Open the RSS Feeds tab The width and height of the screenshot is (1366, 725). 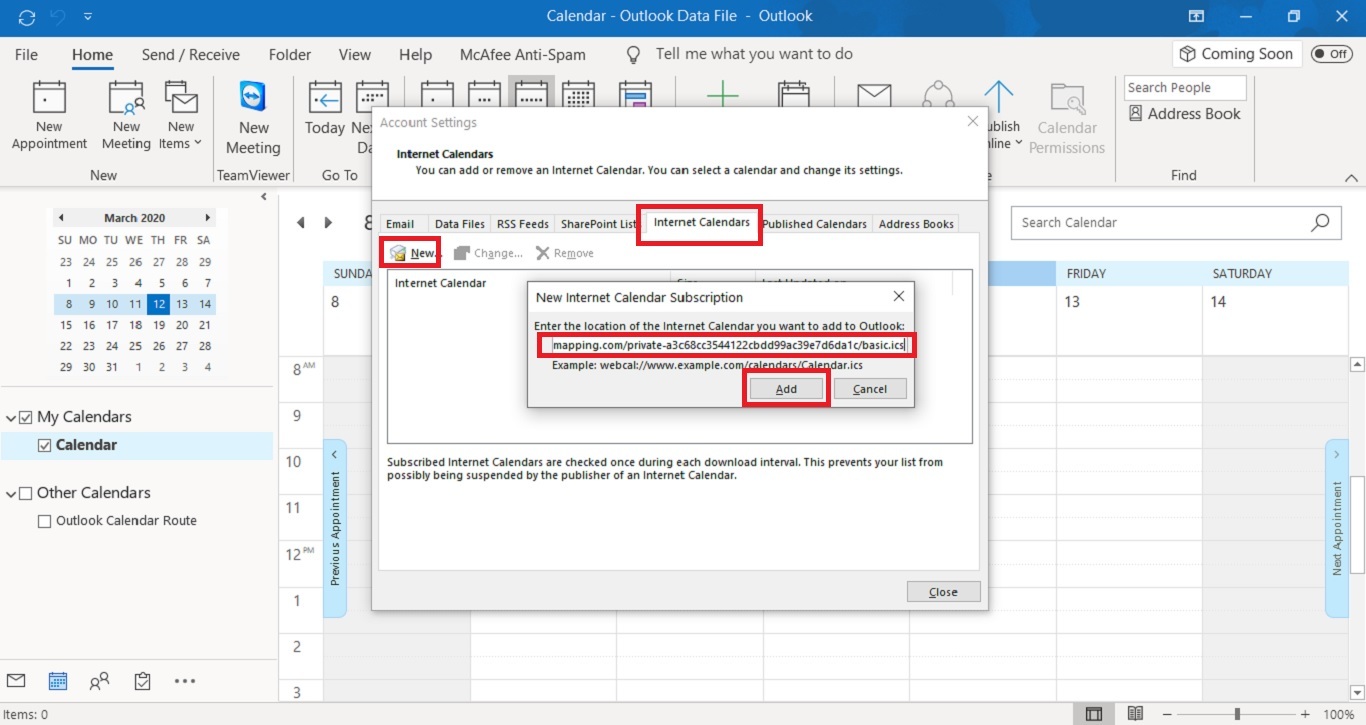click(x=523, y=224)
